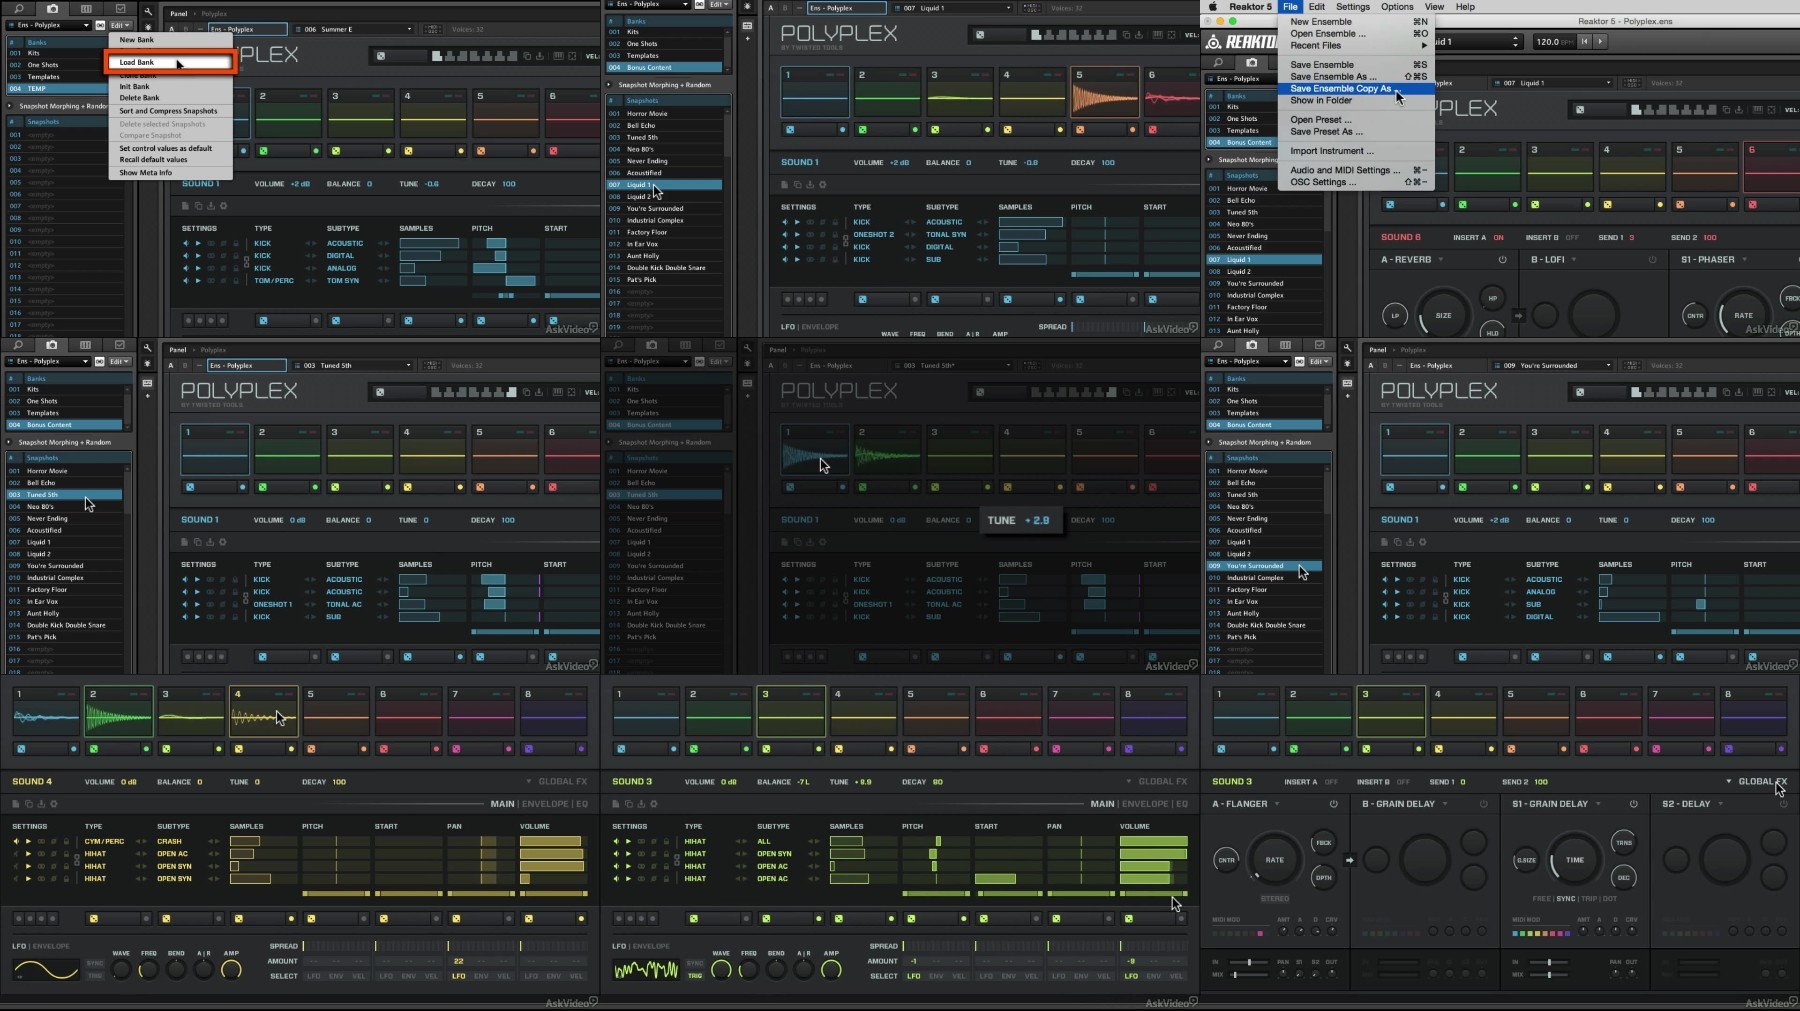Open A-REVERB effect type dropdown
The image size is (1800, 1011).
click(1440, 260)
